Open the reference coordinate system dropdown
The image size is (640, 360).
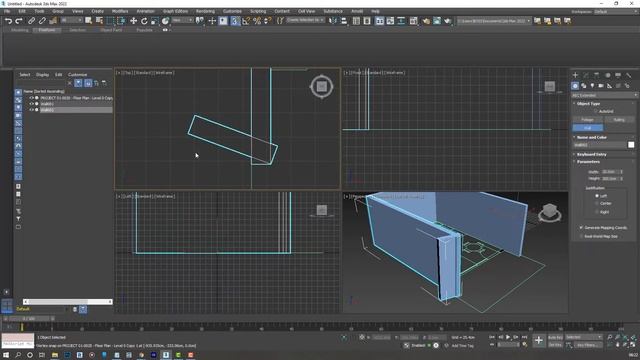click(182, 20)
